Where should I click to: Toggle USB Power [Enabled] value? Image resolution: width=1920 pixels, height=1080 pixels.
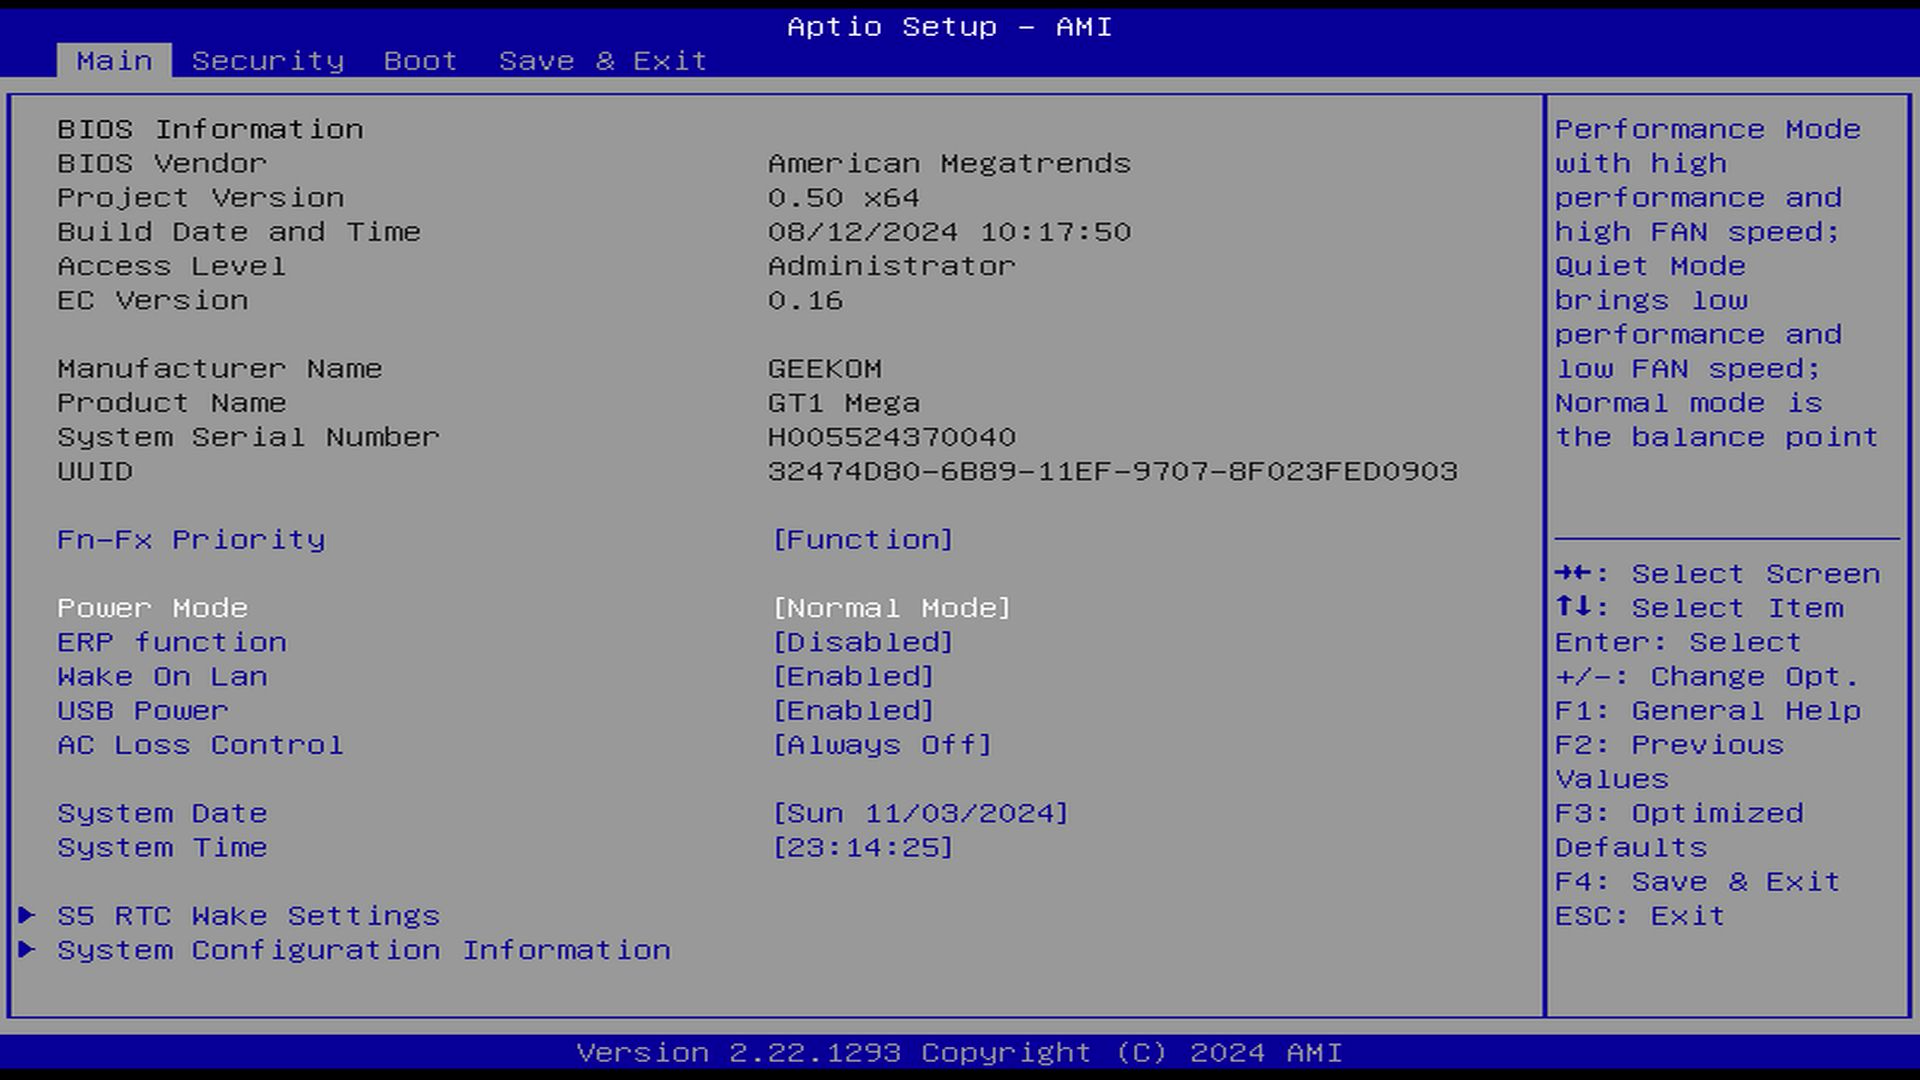coord(854,711)
